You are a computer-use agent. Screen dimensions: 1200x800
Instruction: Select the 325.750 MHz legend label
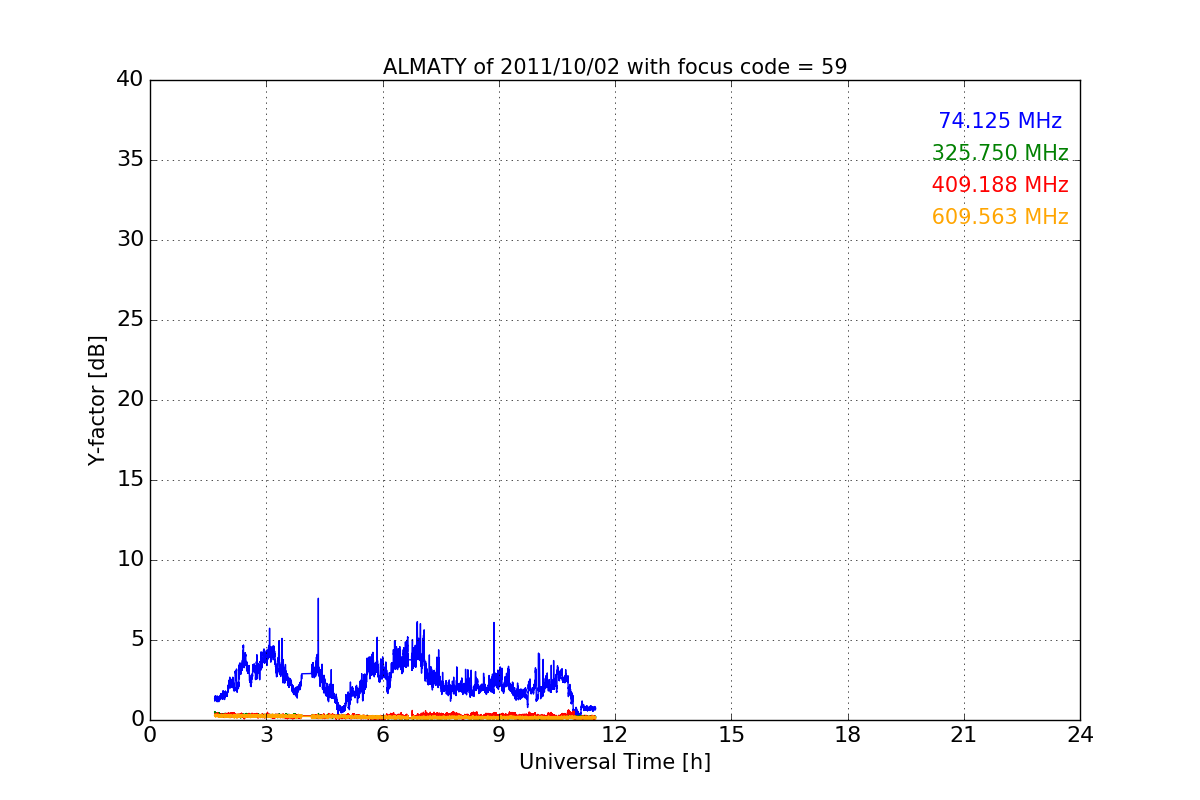1000,153
